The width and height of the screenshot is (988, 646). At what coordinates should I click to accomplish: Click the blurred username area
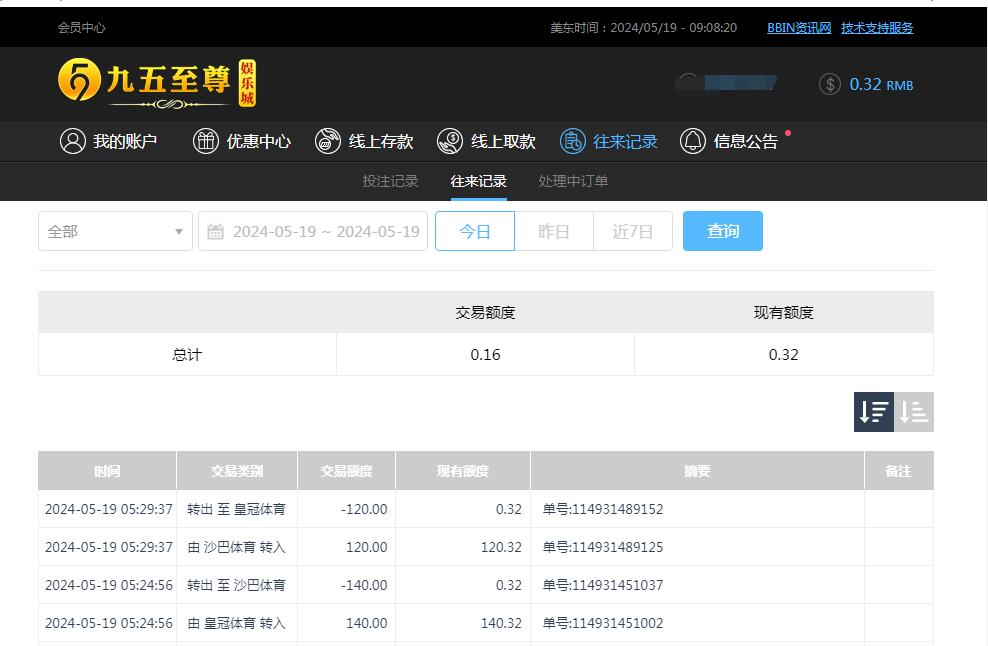click(x=726, y=83)
